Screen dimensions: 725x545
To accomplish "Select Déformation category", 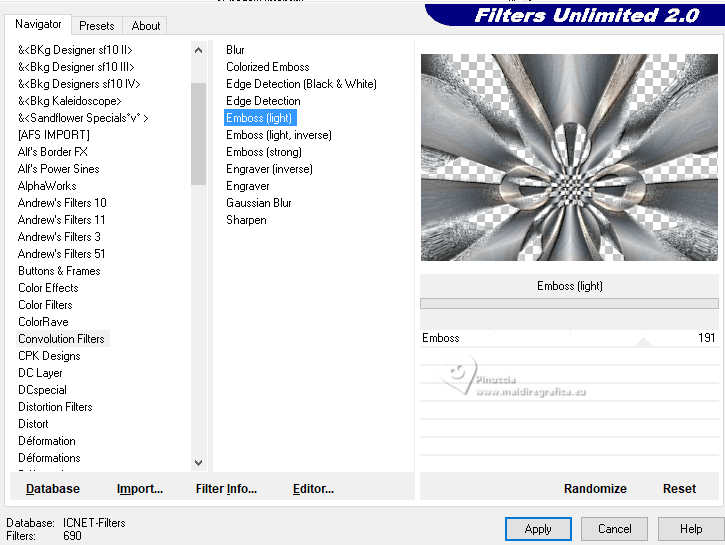I will [x=47, y=441].
